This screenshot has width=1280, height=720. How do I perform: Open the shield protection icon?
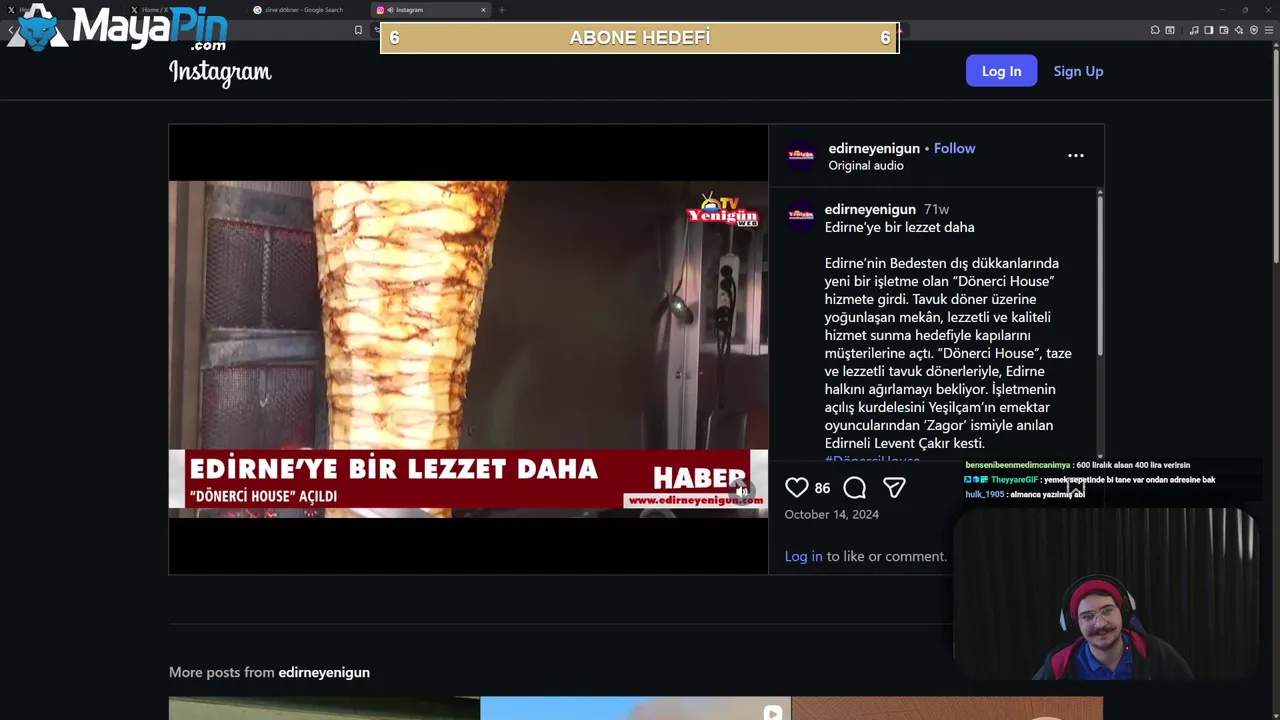pyautogui.click(x=1254, y=30)
